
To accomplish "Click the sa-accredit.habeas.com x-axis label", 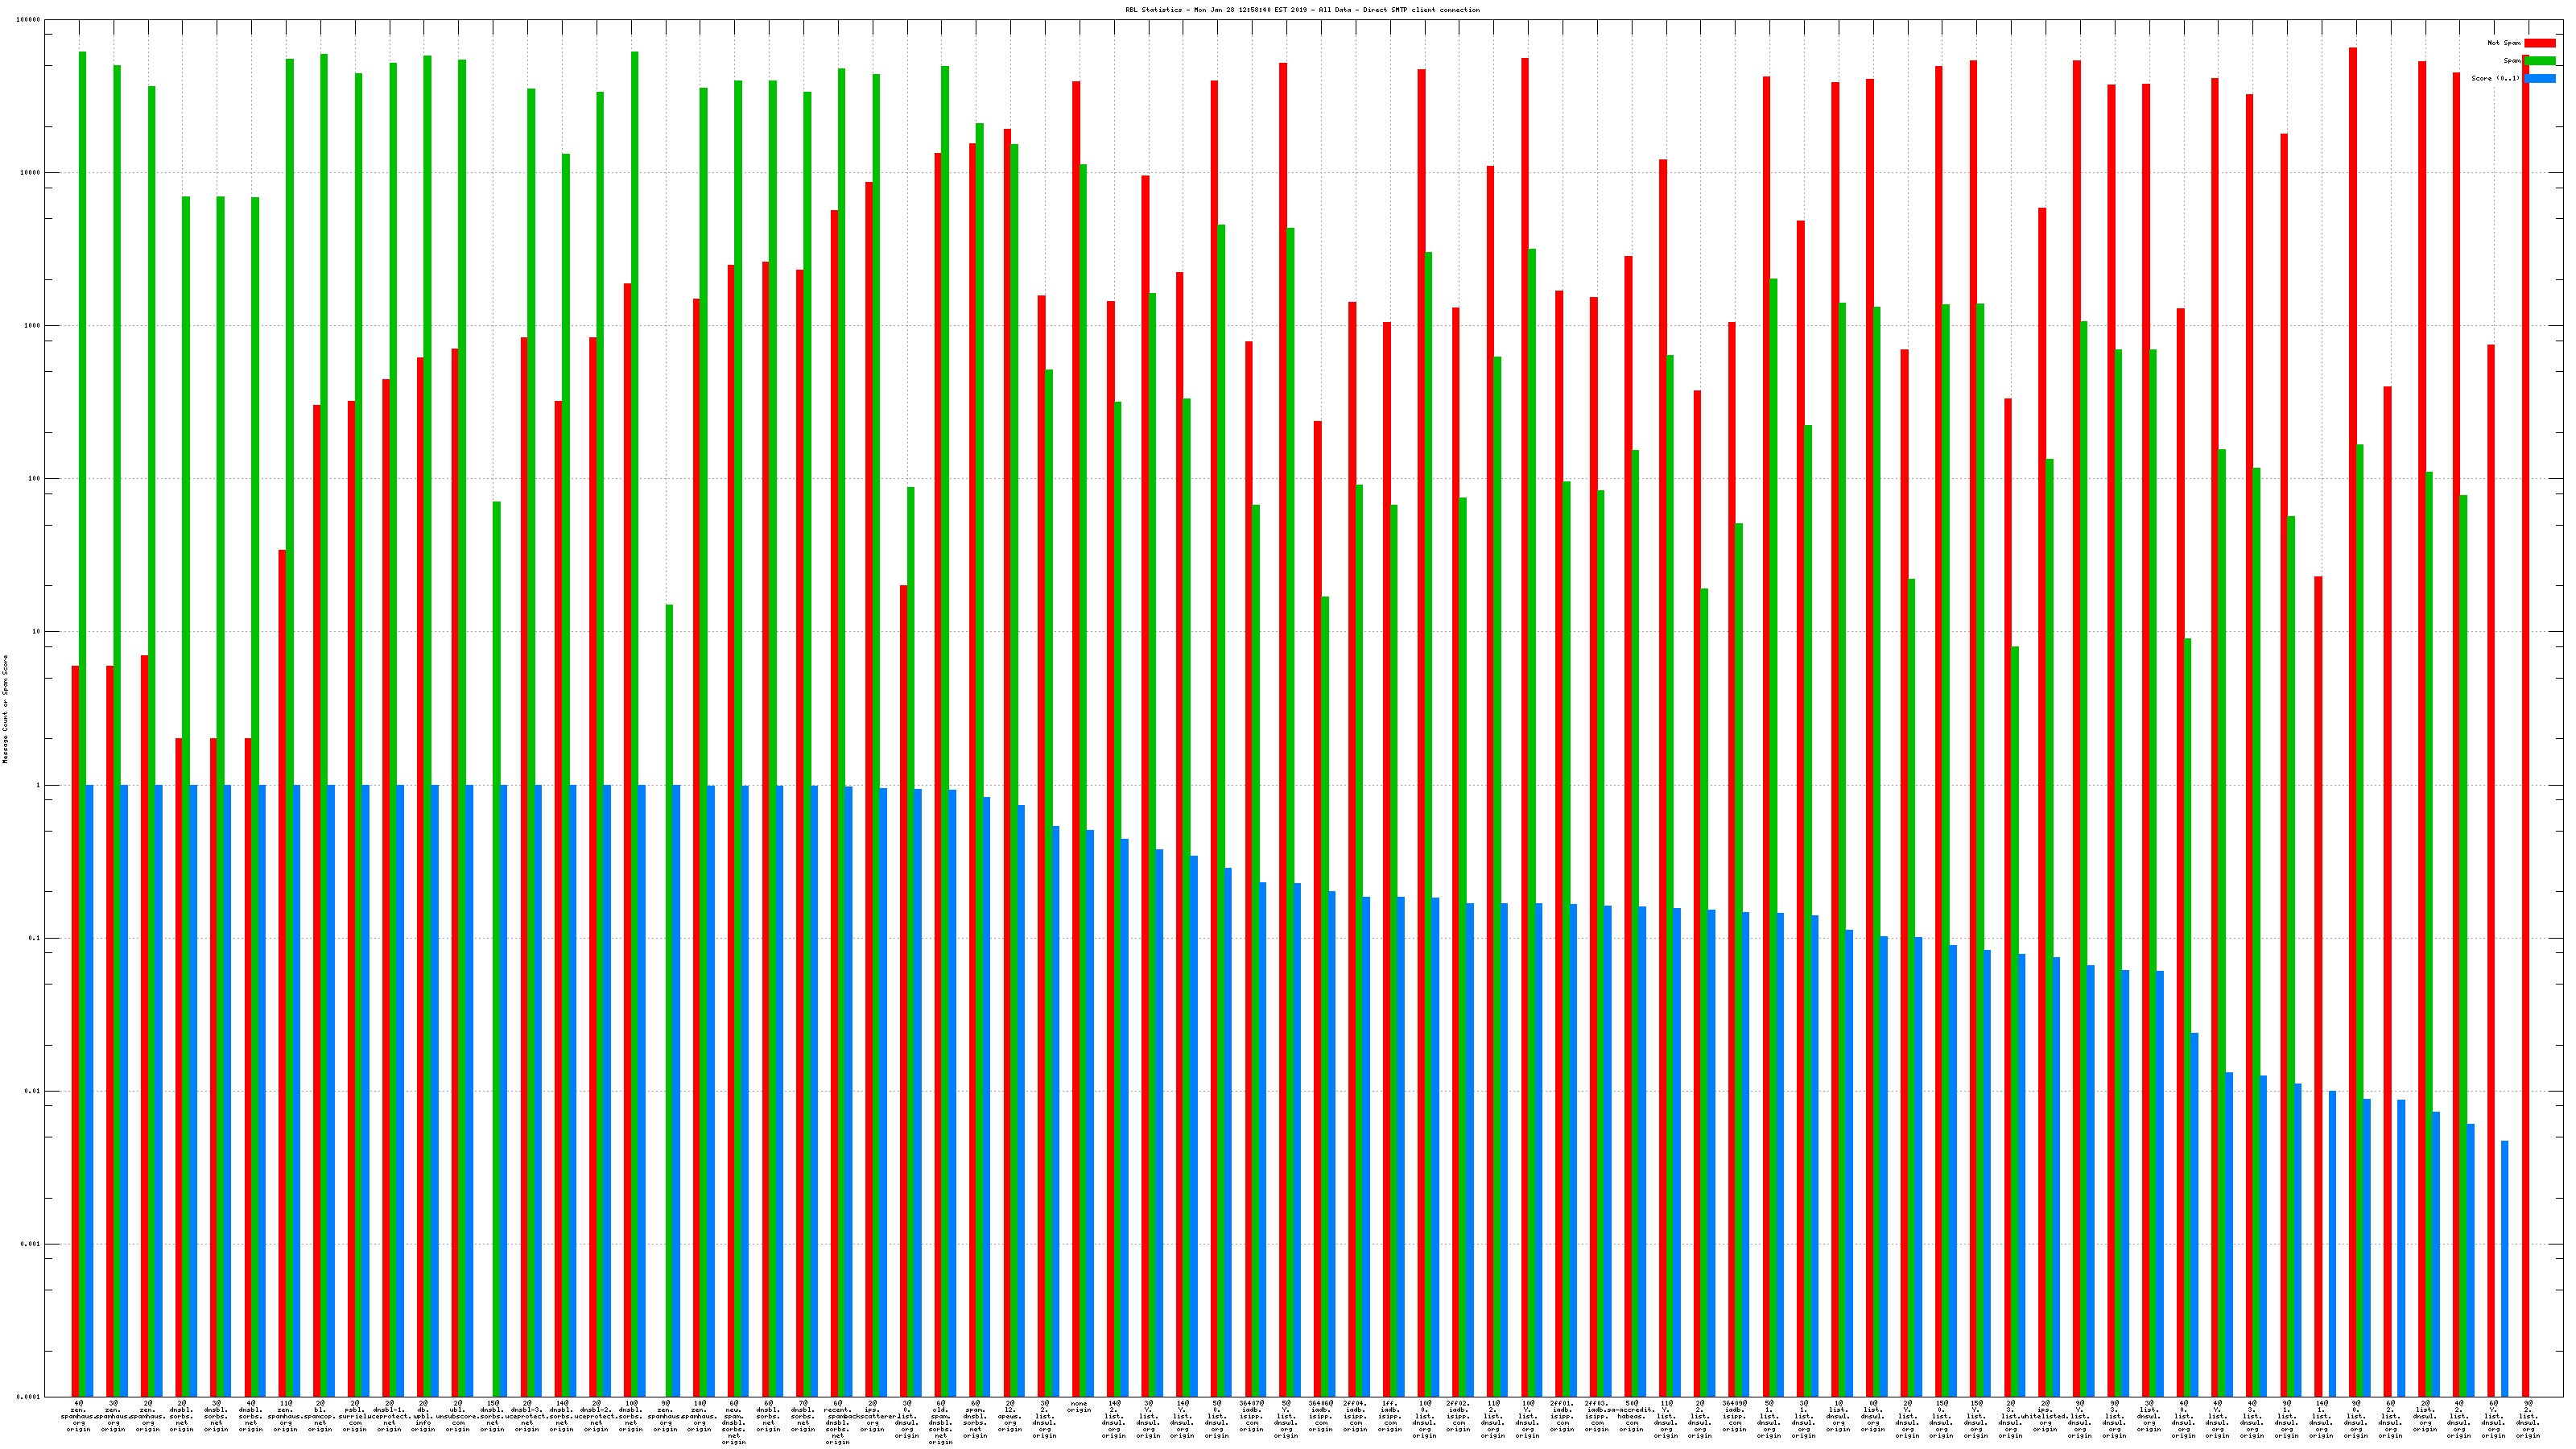I will [1631, 1416].
